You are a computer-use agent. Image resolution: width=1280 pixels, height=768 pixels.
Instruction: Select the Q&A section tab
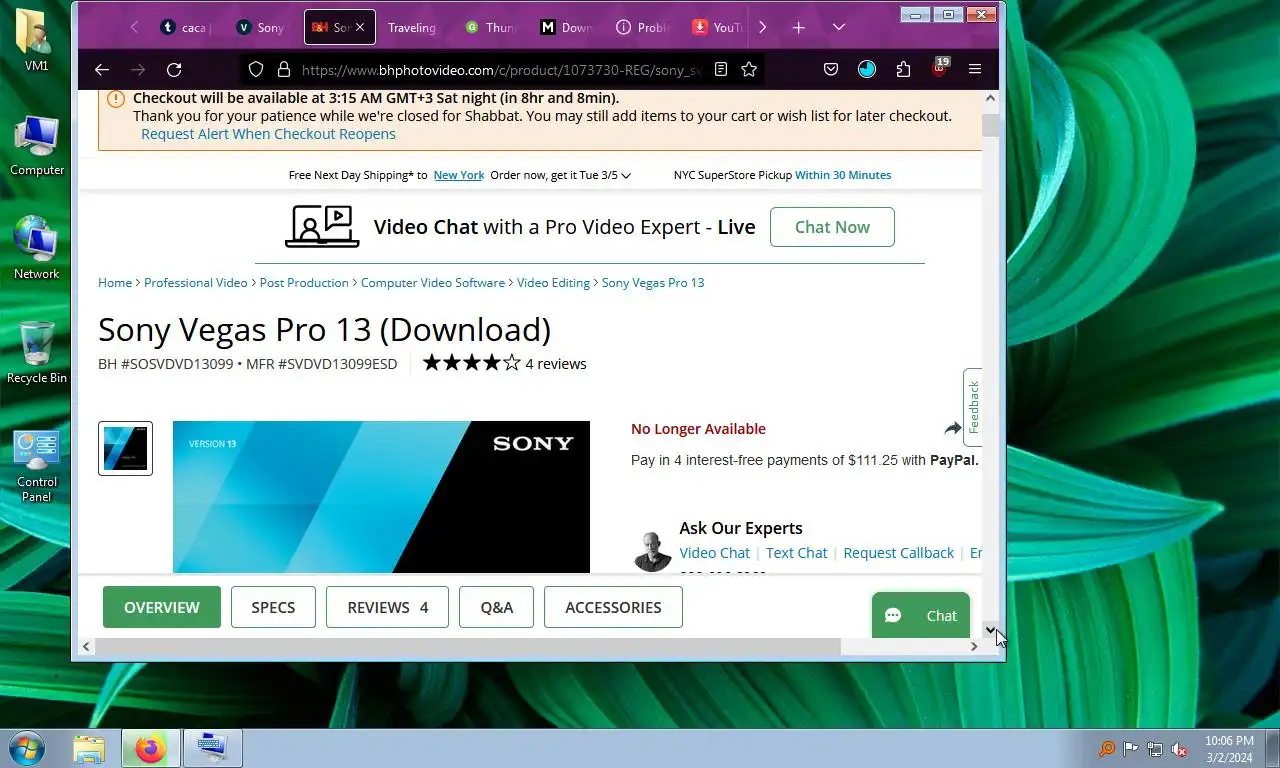pyautogui.click(x=496, y=607)
